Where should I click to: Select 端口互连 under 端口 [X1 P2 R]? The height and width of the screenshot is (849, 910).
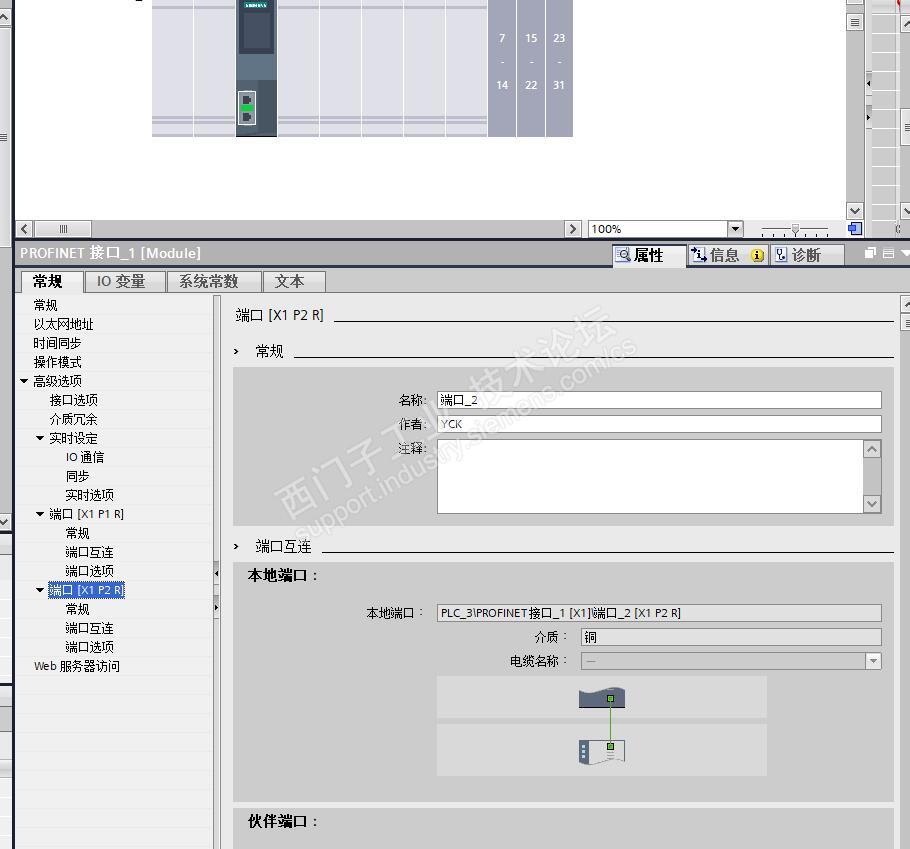click(x=90, y=628)
